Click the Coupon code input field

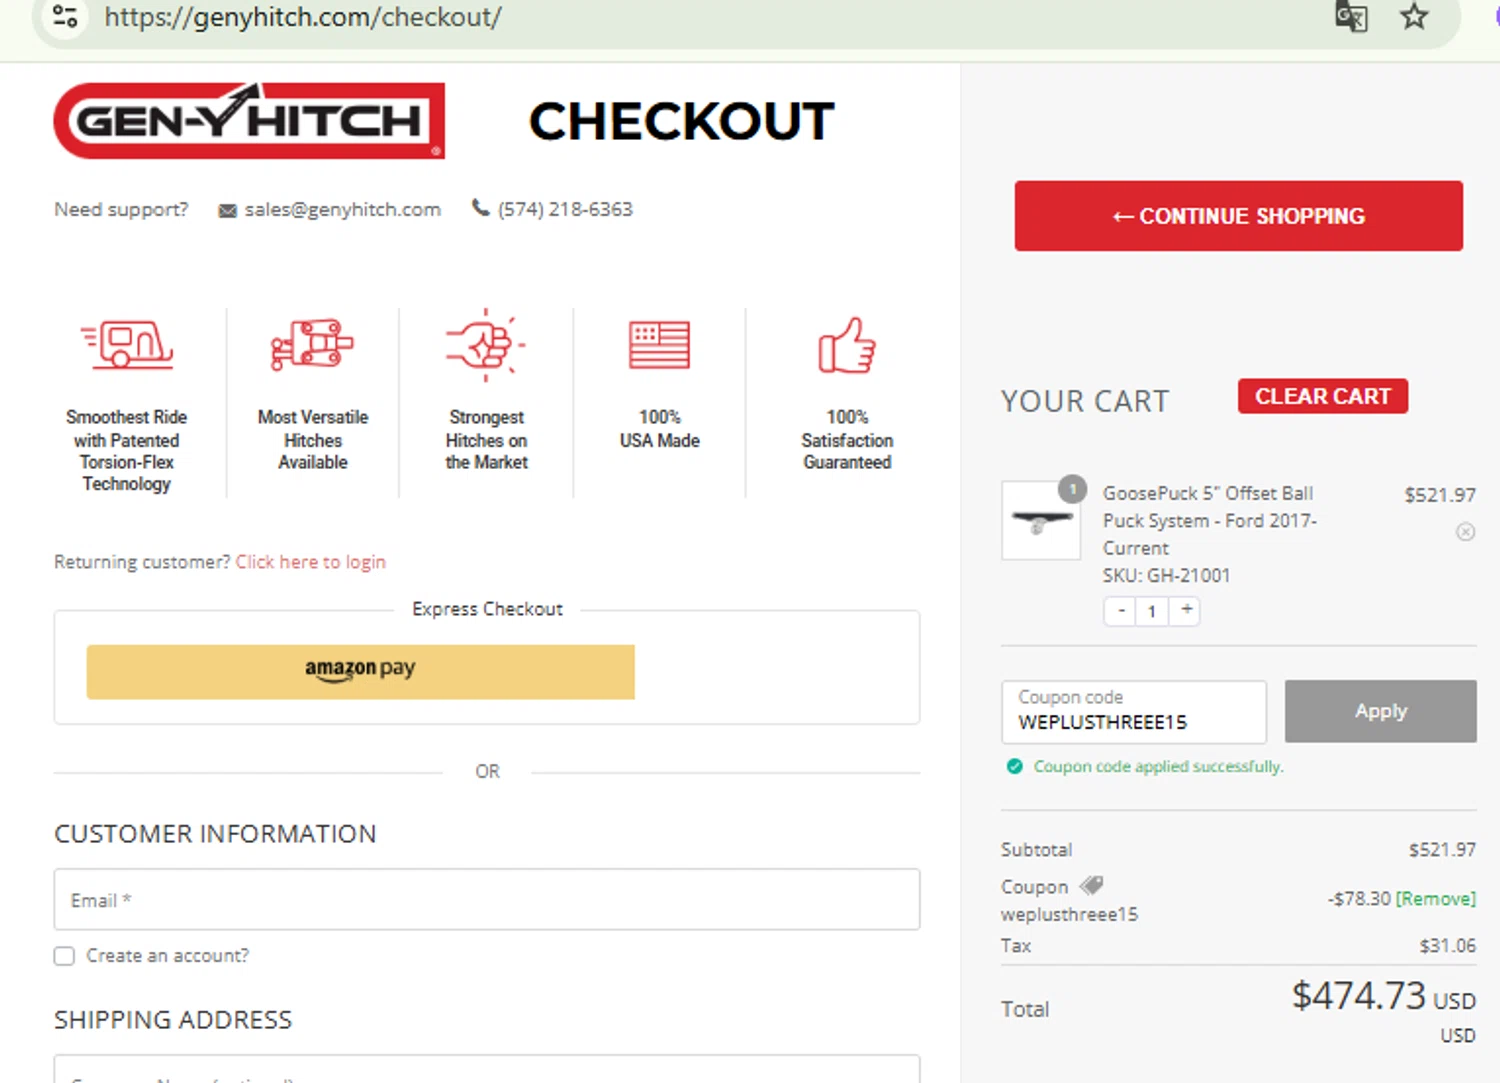click(x=1134, y=712)
